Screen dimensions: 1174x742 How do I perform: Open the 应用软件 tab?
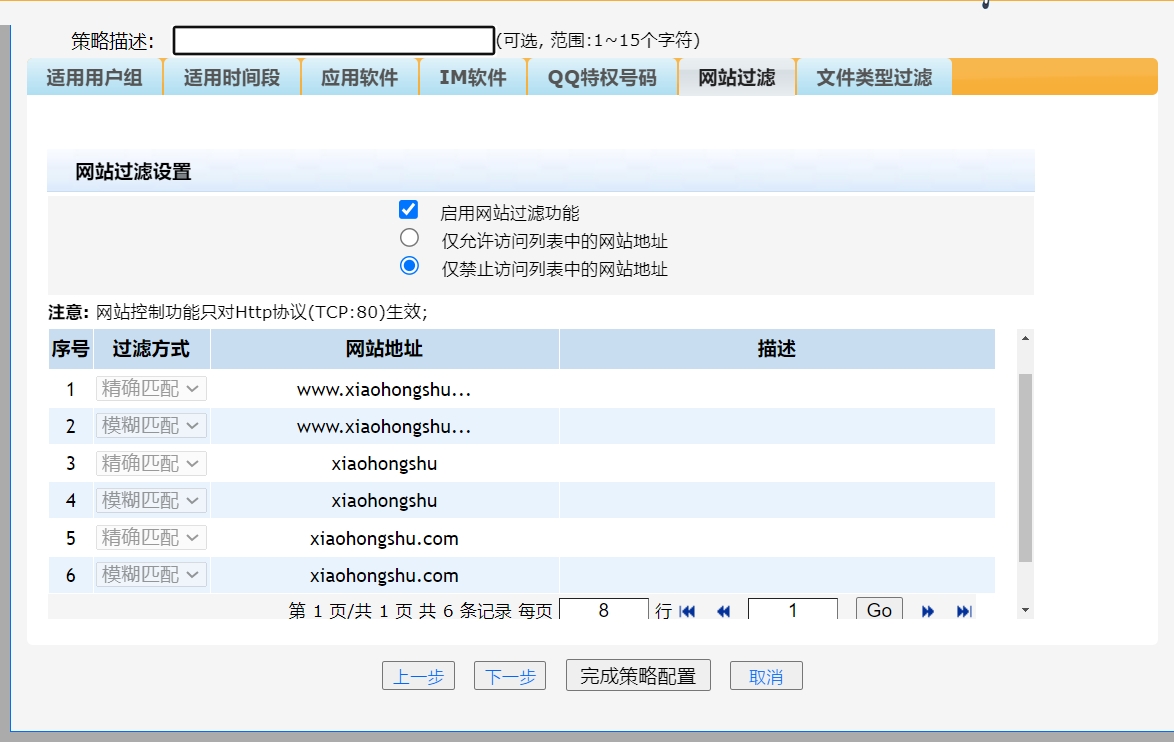359,77
